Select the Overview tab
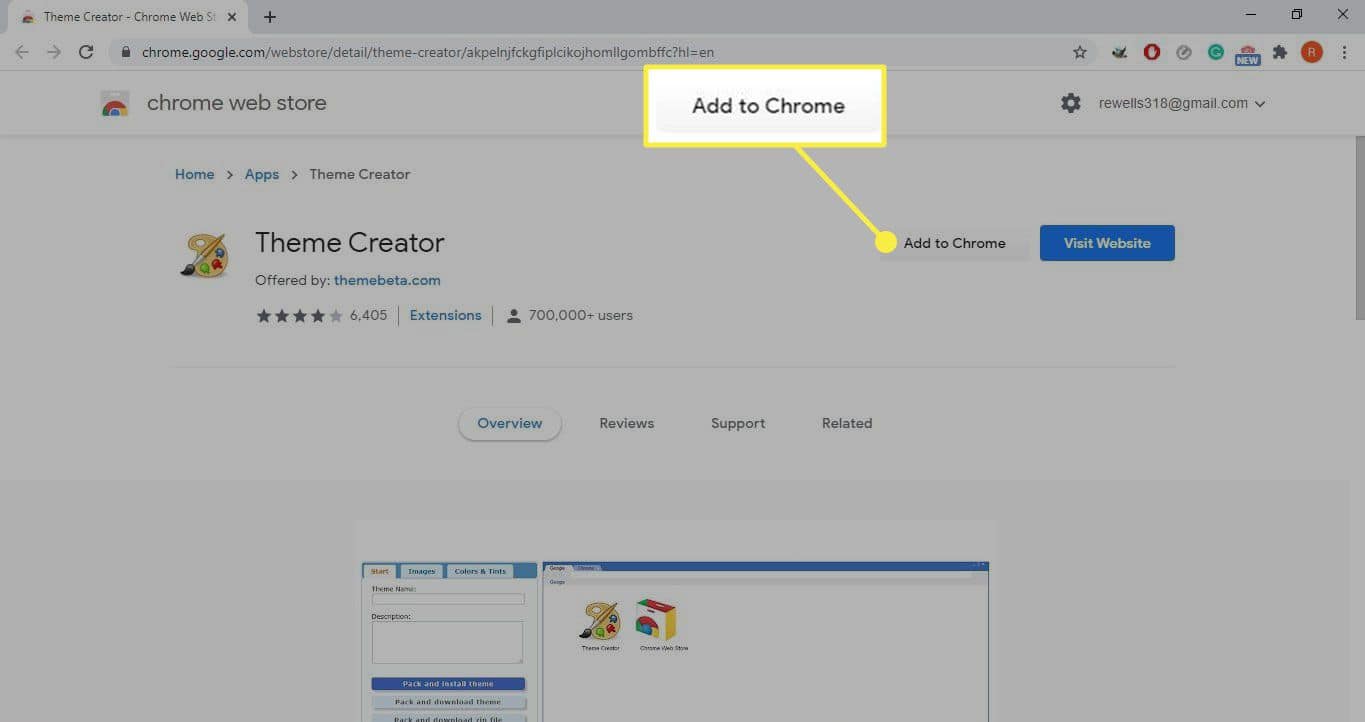The image size is (1365, 722). coord(510,423)
